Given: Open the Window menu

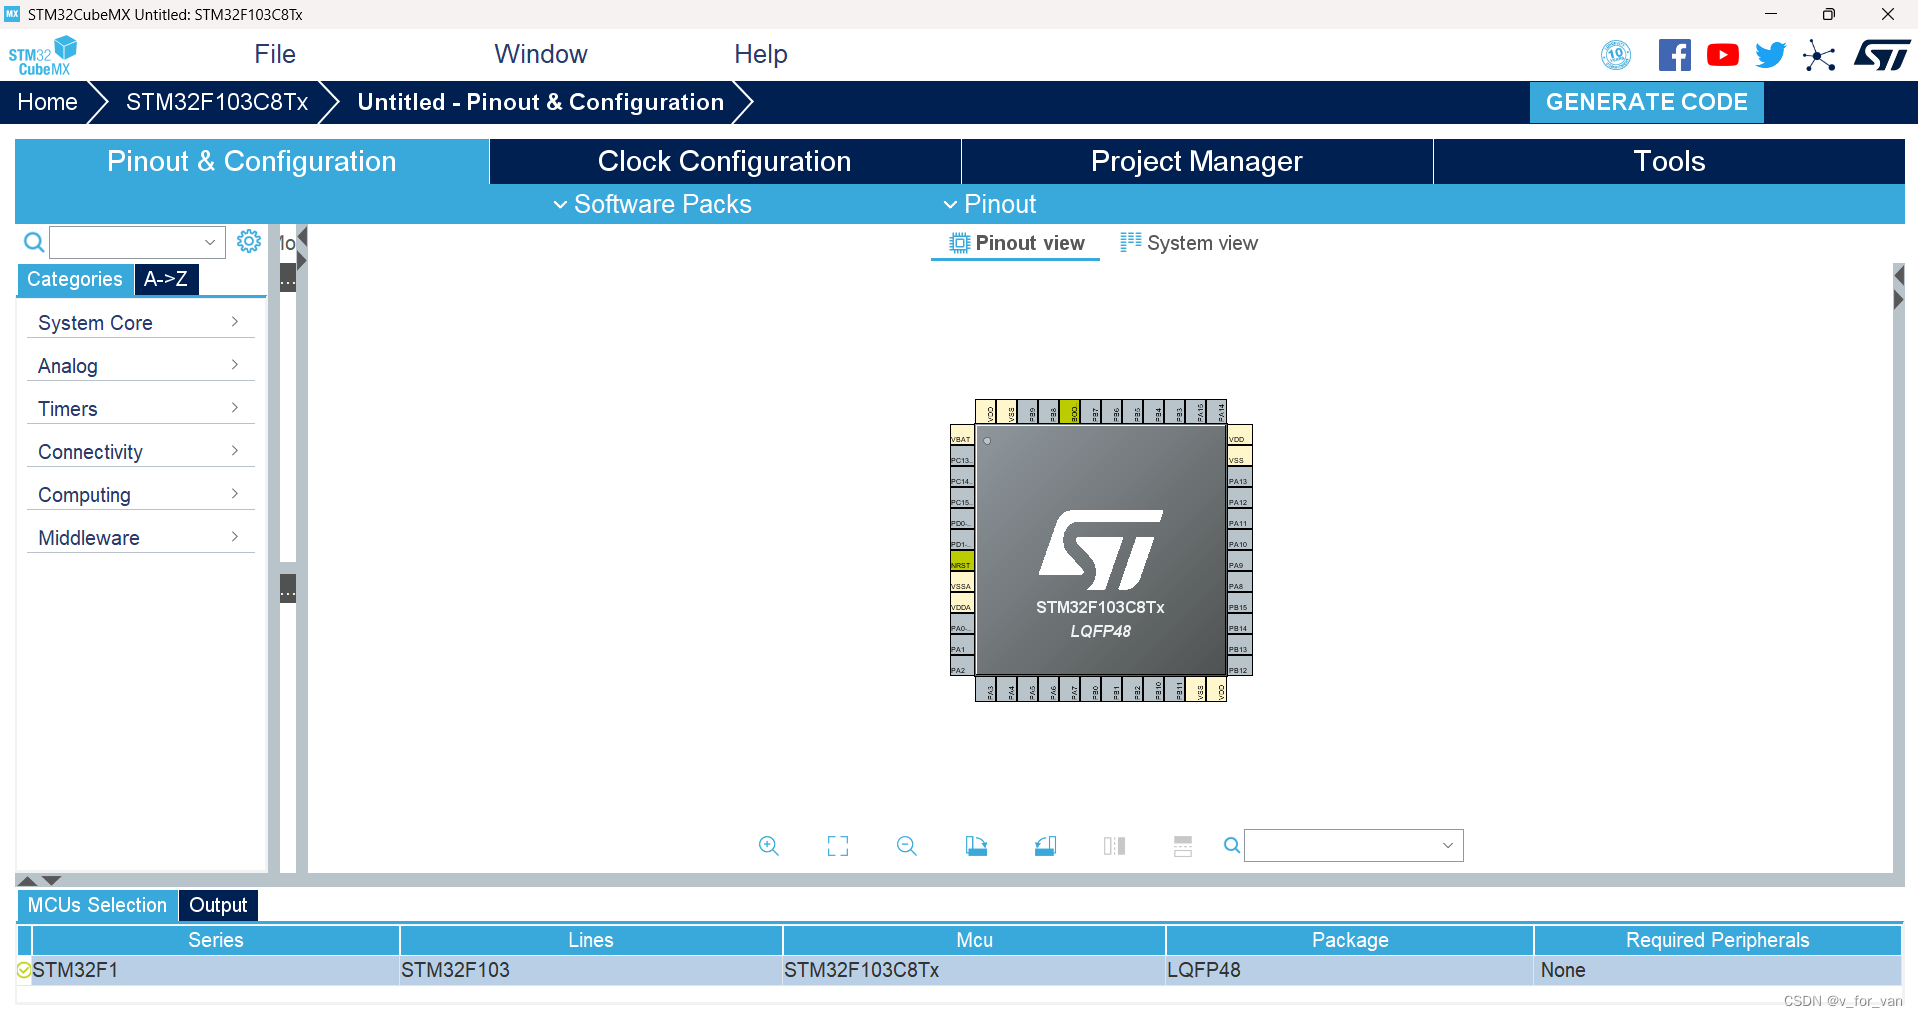Looking at the screenshot, I should 541,54.
